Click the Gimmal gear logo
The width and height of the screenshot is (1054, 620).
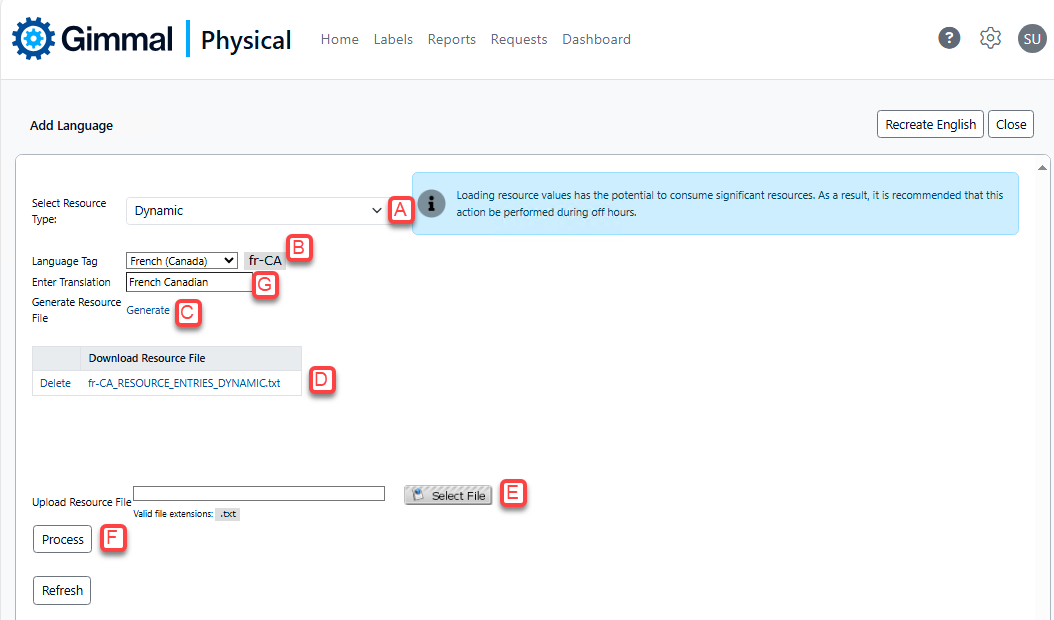33,39
